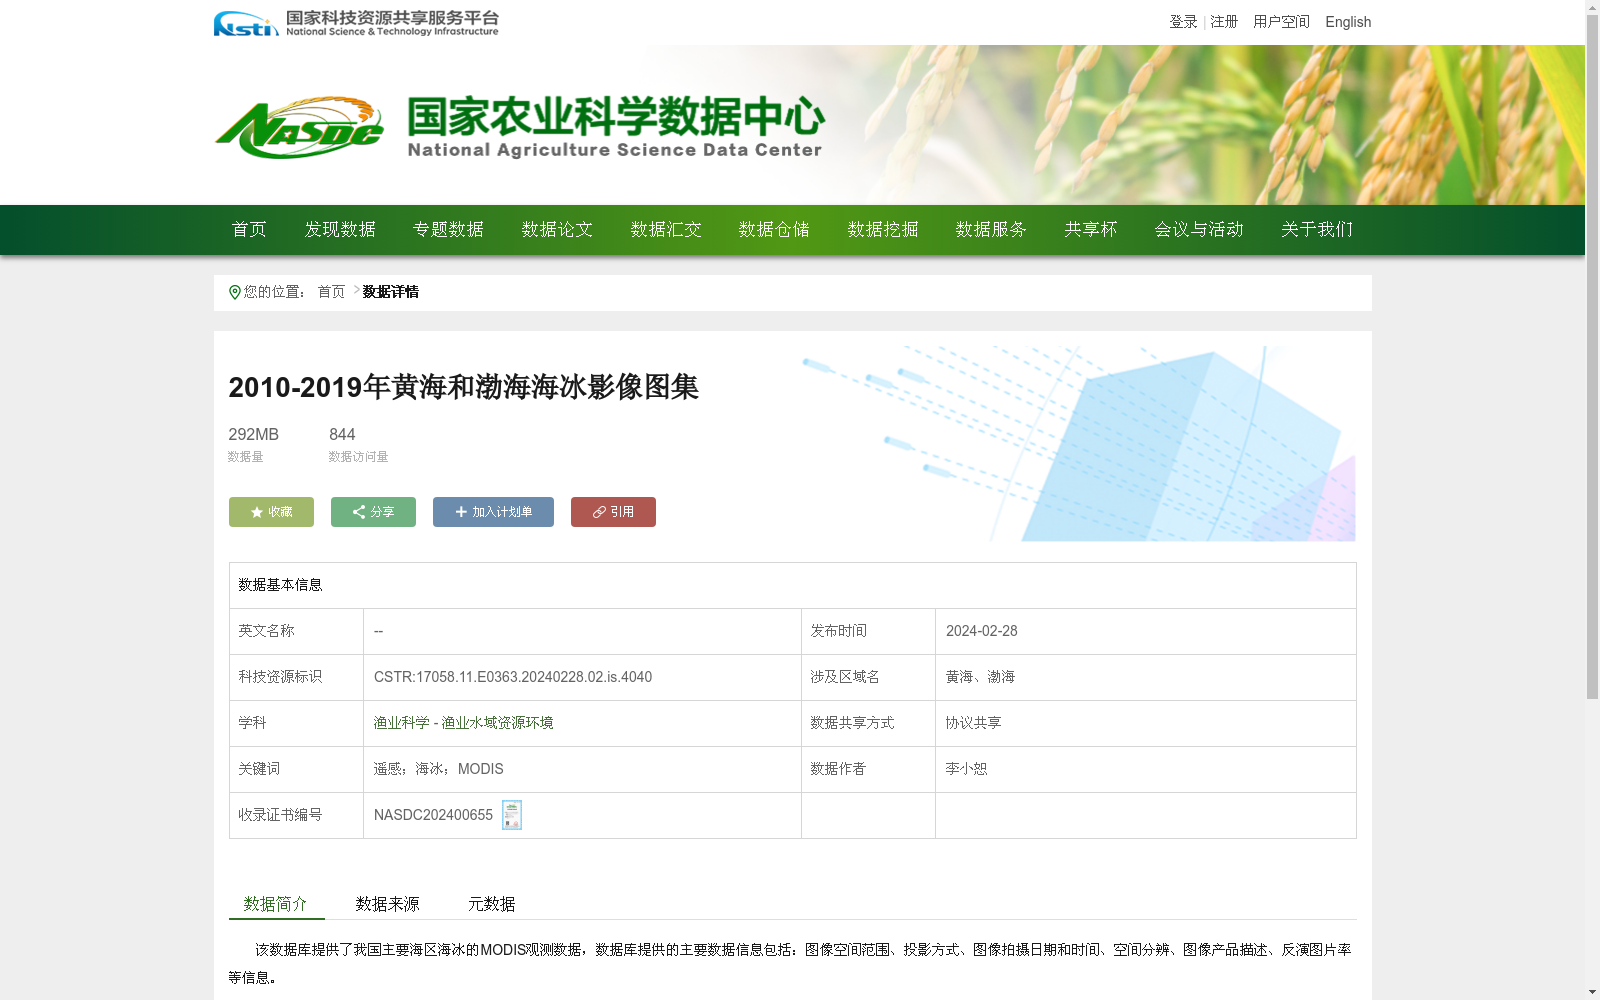Open the 关于我们 menu item
This screenshot has height=1000, width=1600.
pos(1317,230)
